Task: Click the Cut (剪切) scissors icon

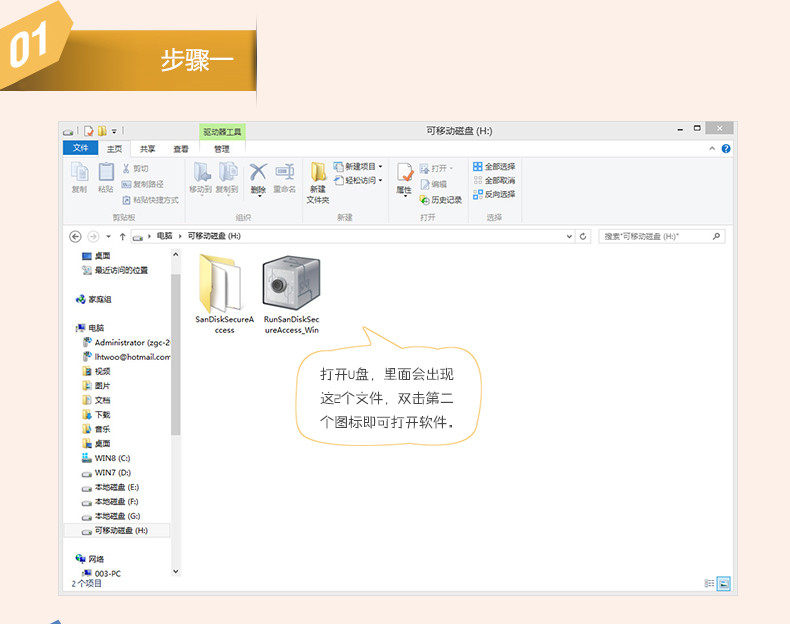Action: (x=136, y=168)
